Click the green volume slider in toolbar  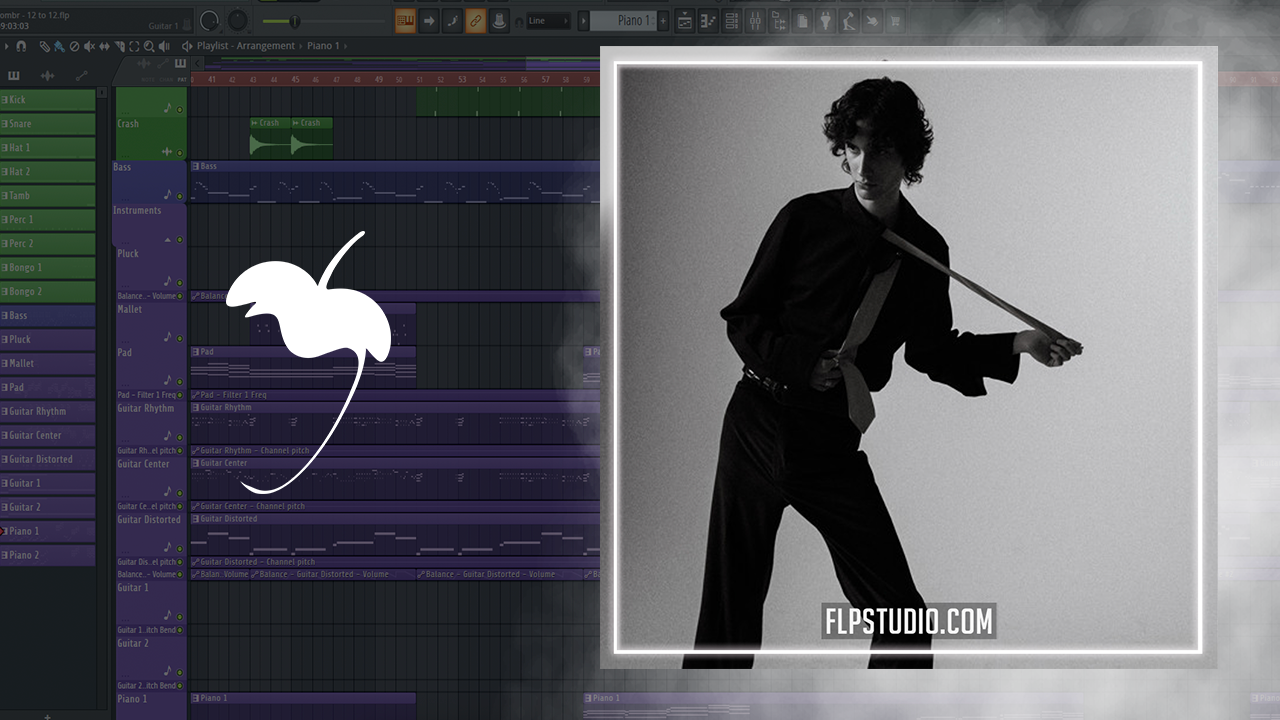(294, 21)
